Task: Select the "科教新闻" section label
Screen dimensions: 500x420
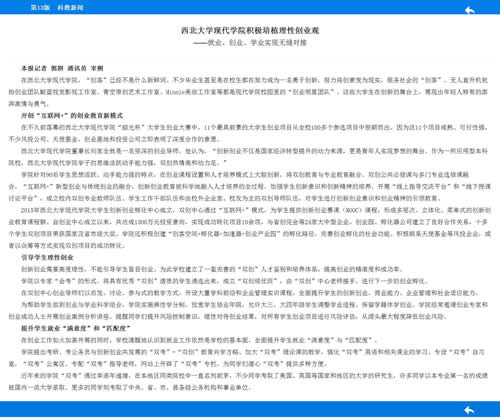Action: pos(70,8)
